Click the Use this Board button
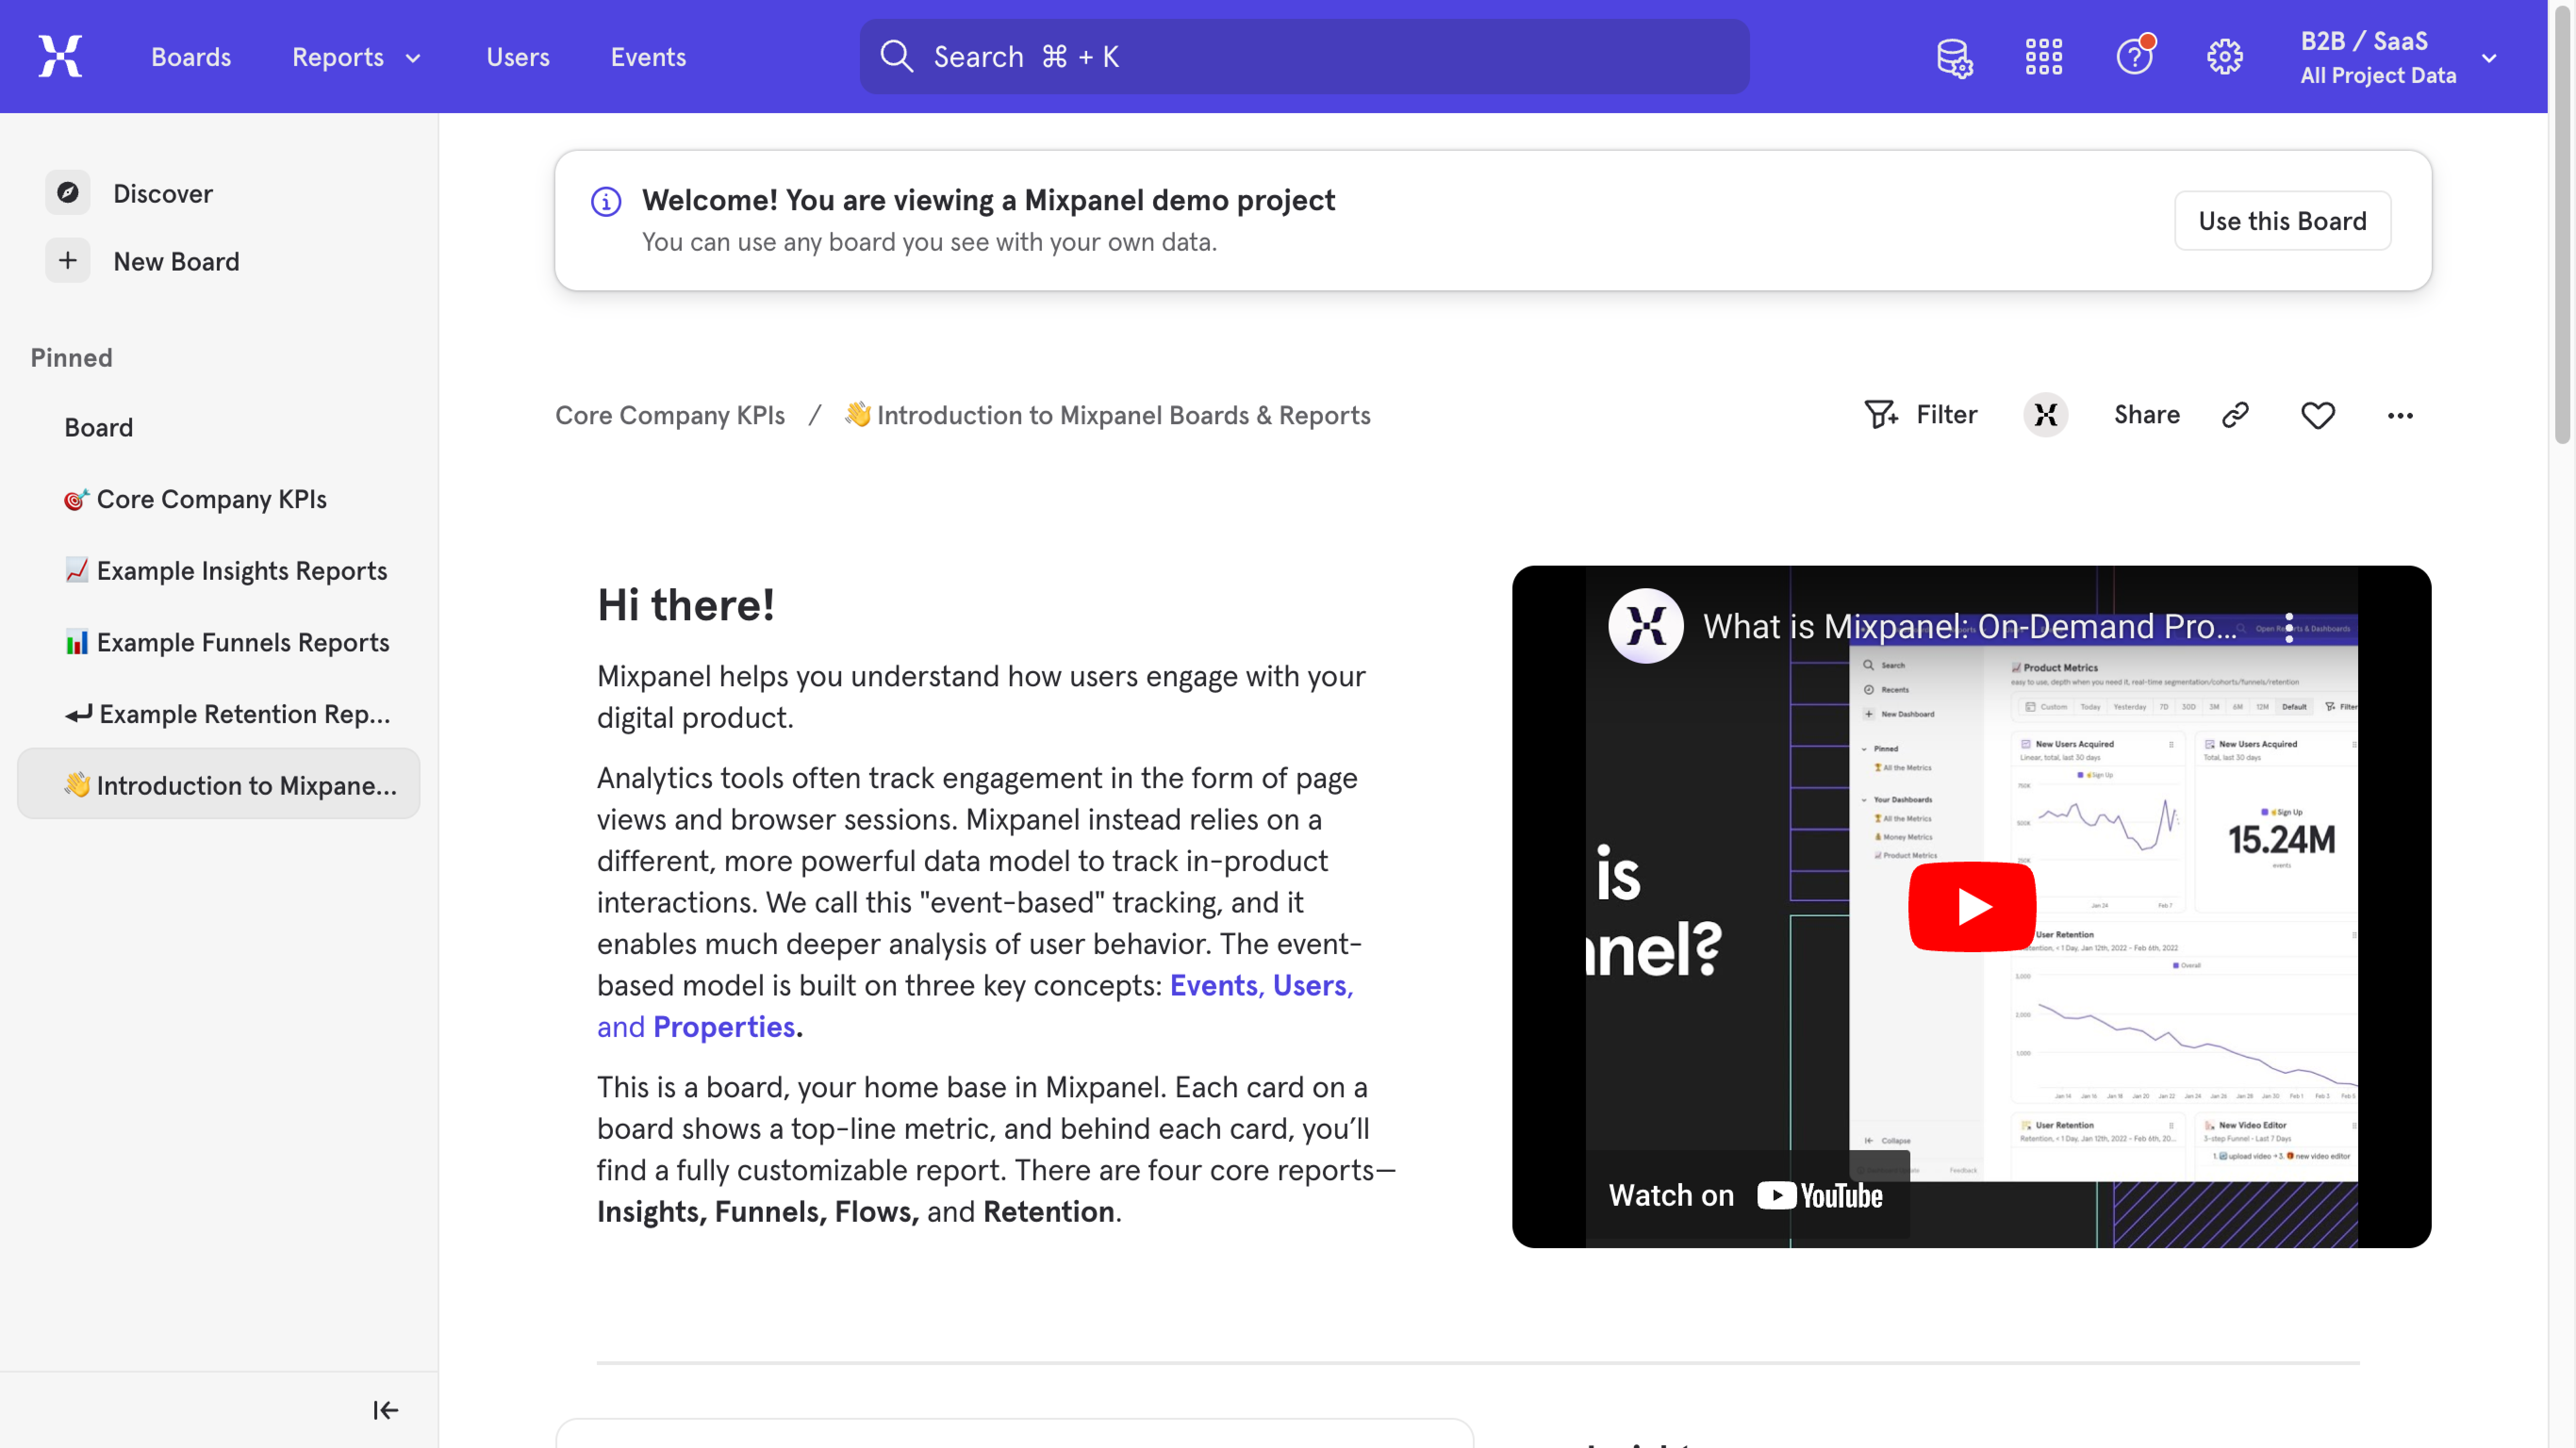 pyautogui.click(x=2282, y=220)
